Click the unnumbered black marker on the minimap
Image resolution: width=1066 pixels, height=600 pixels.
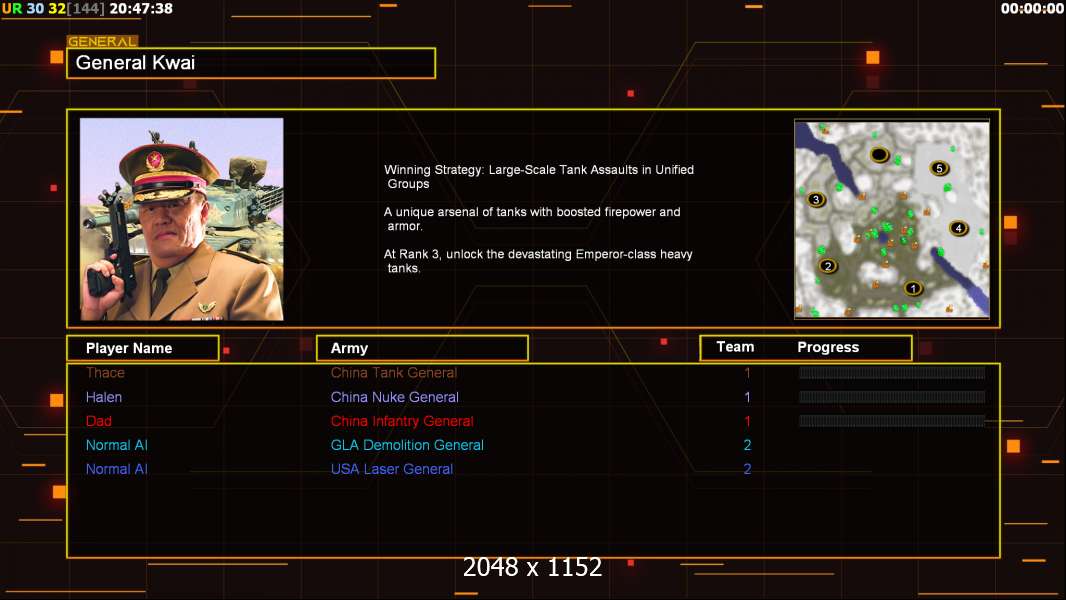click(880, 155)
